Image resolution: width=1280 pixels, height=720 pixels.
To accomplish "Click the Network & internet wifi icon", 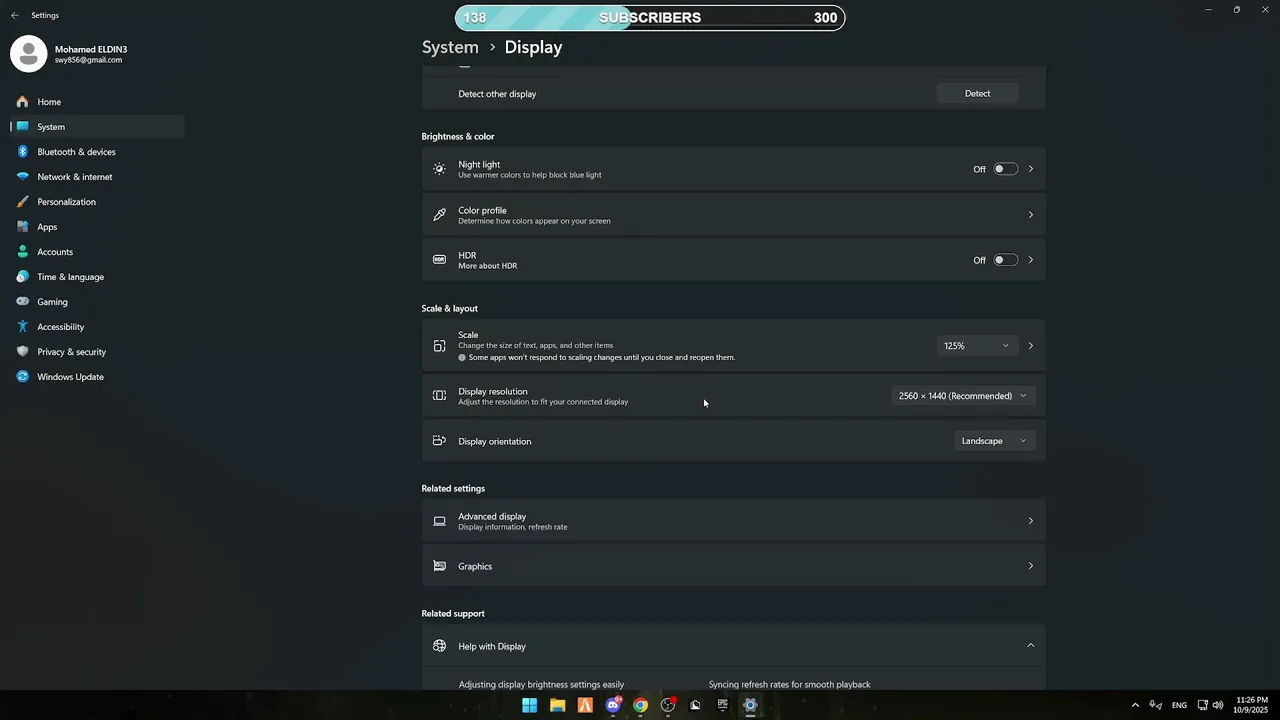I will pyautogui.click(x=22, y=177).
